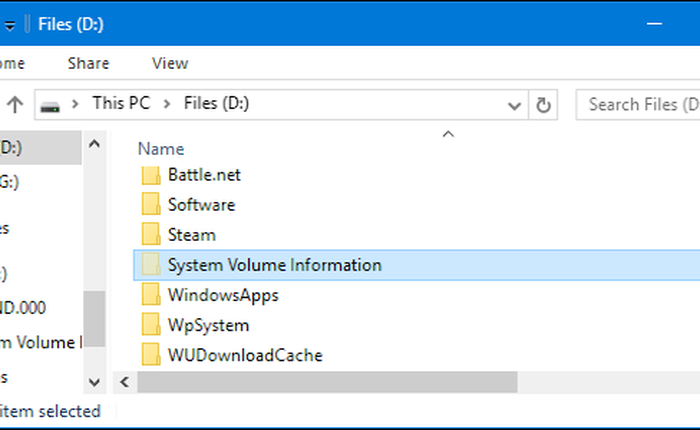Go up one folder level arrow
Viewport: 700px width, 430px height.
[15, 104]
